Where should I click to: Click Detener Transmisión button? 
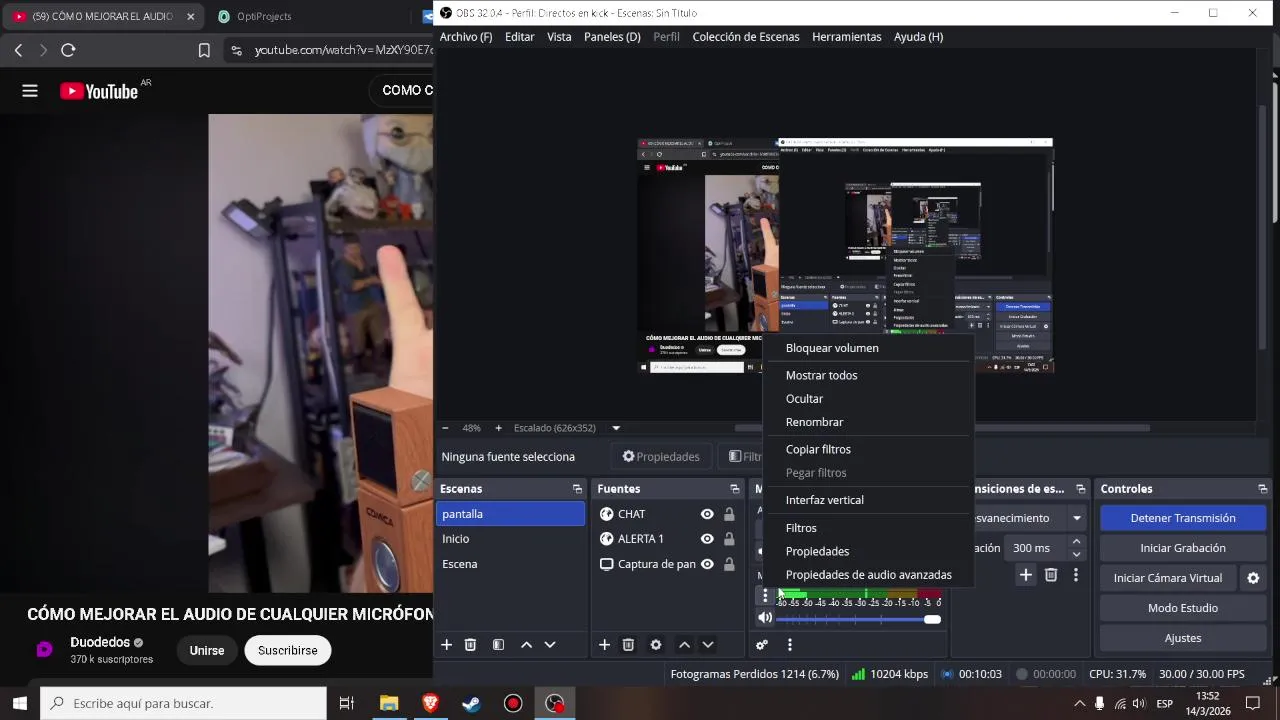[1183, 518]
